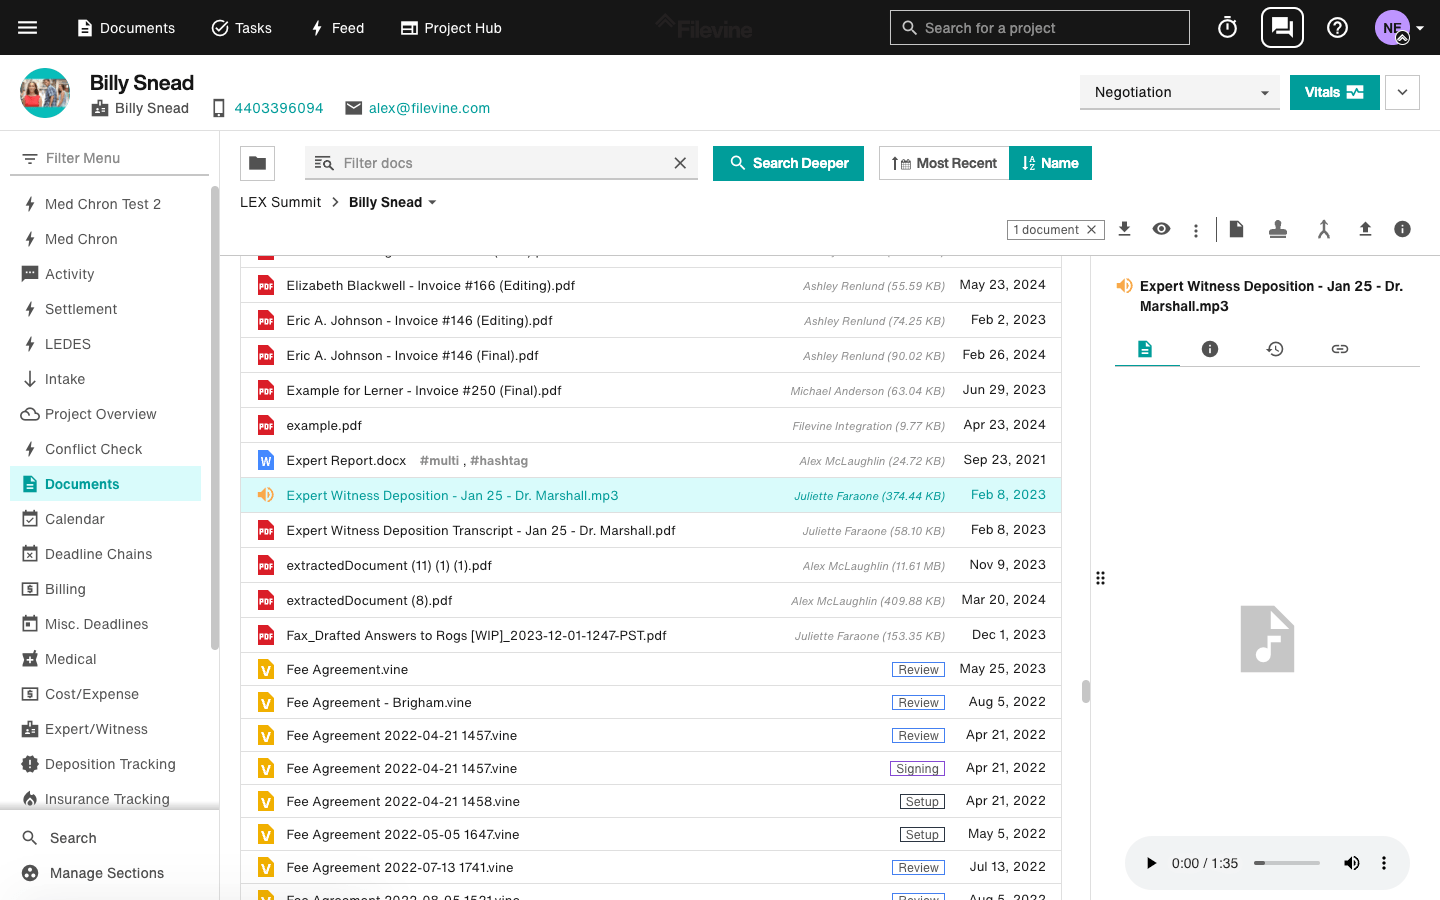Click the stamp icon in toolbar
Image resolution: width=1440 pixels, height=900 pixels.
1278,229
